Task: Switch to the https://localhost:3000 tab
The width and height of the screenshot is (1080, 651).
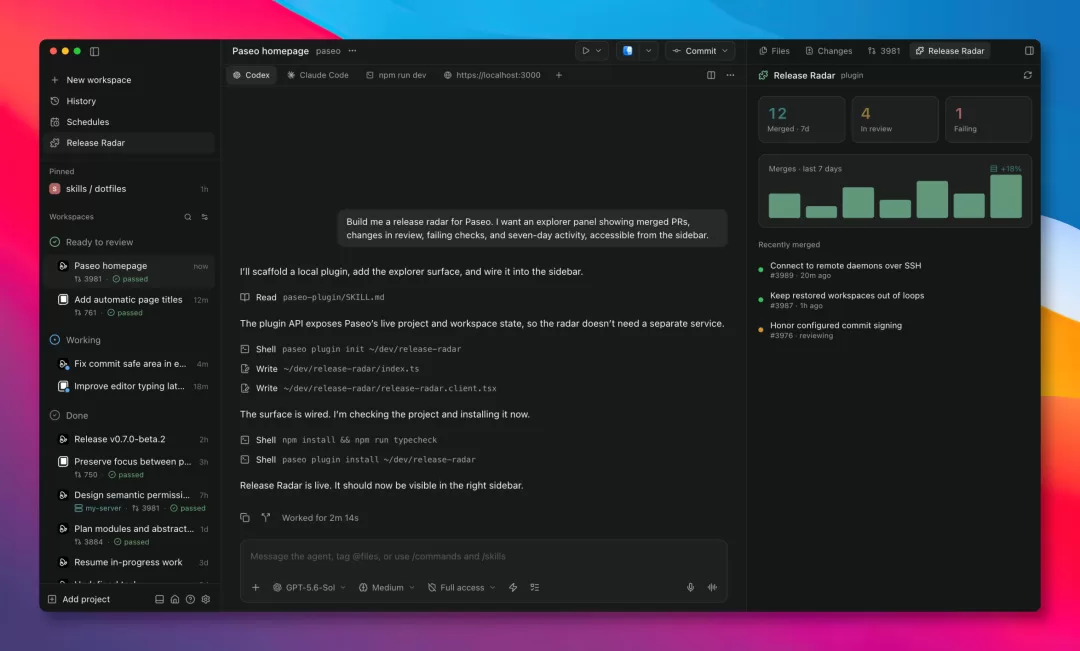Action: tap(492, 75)
